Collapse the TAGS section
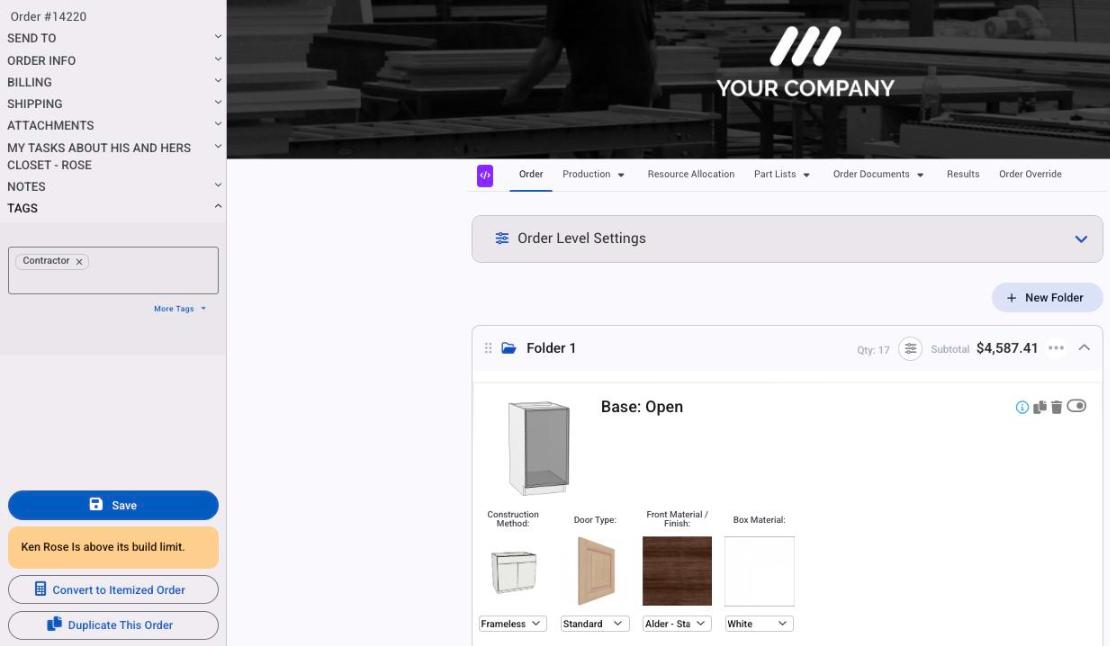This screenshot has width=1110, height=646. (218, 207)
